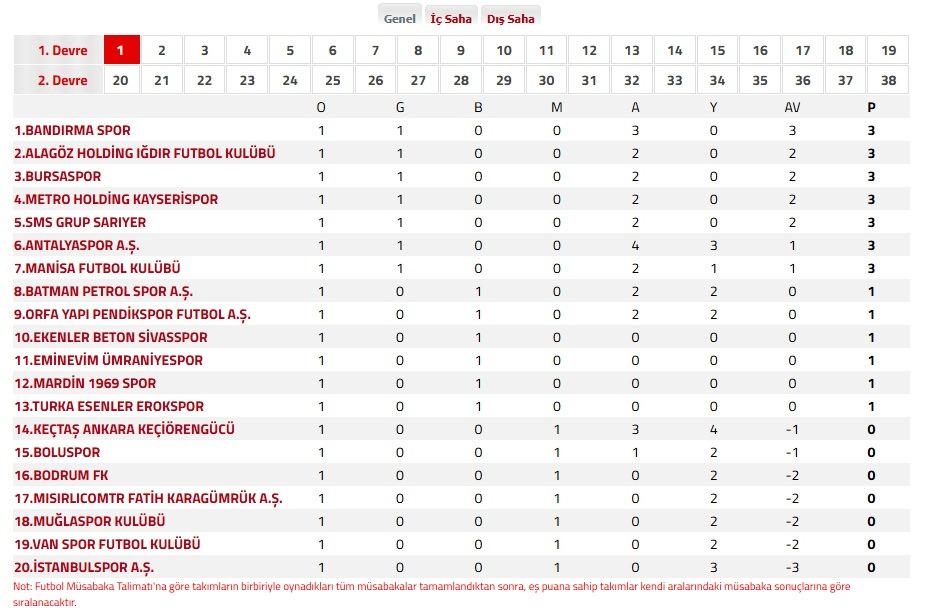Select week 38 button
The width and height of the screenshot is (936, 612).
coord(888,80)
